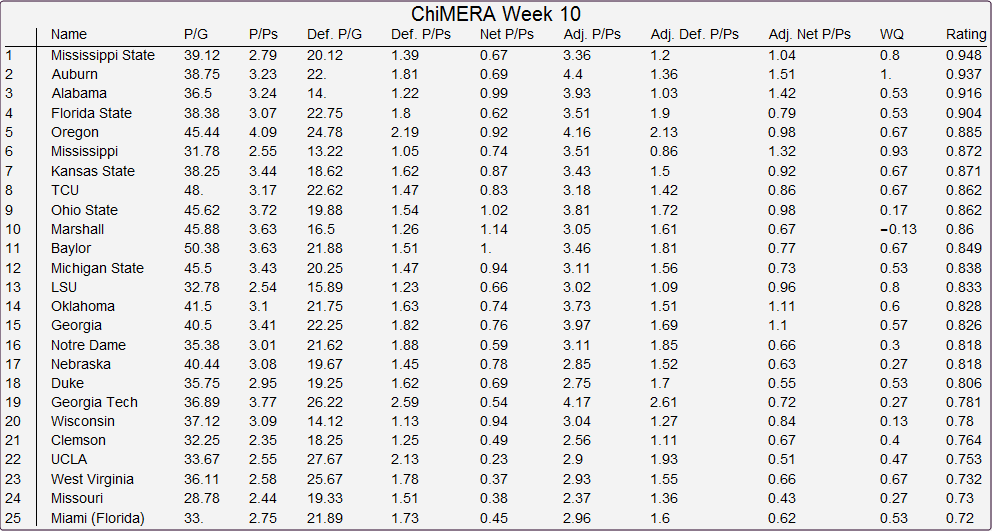The height and width of the screenshot is (532, 992).
Task: Select the P/G column header
Action: [x=196, y=35]
